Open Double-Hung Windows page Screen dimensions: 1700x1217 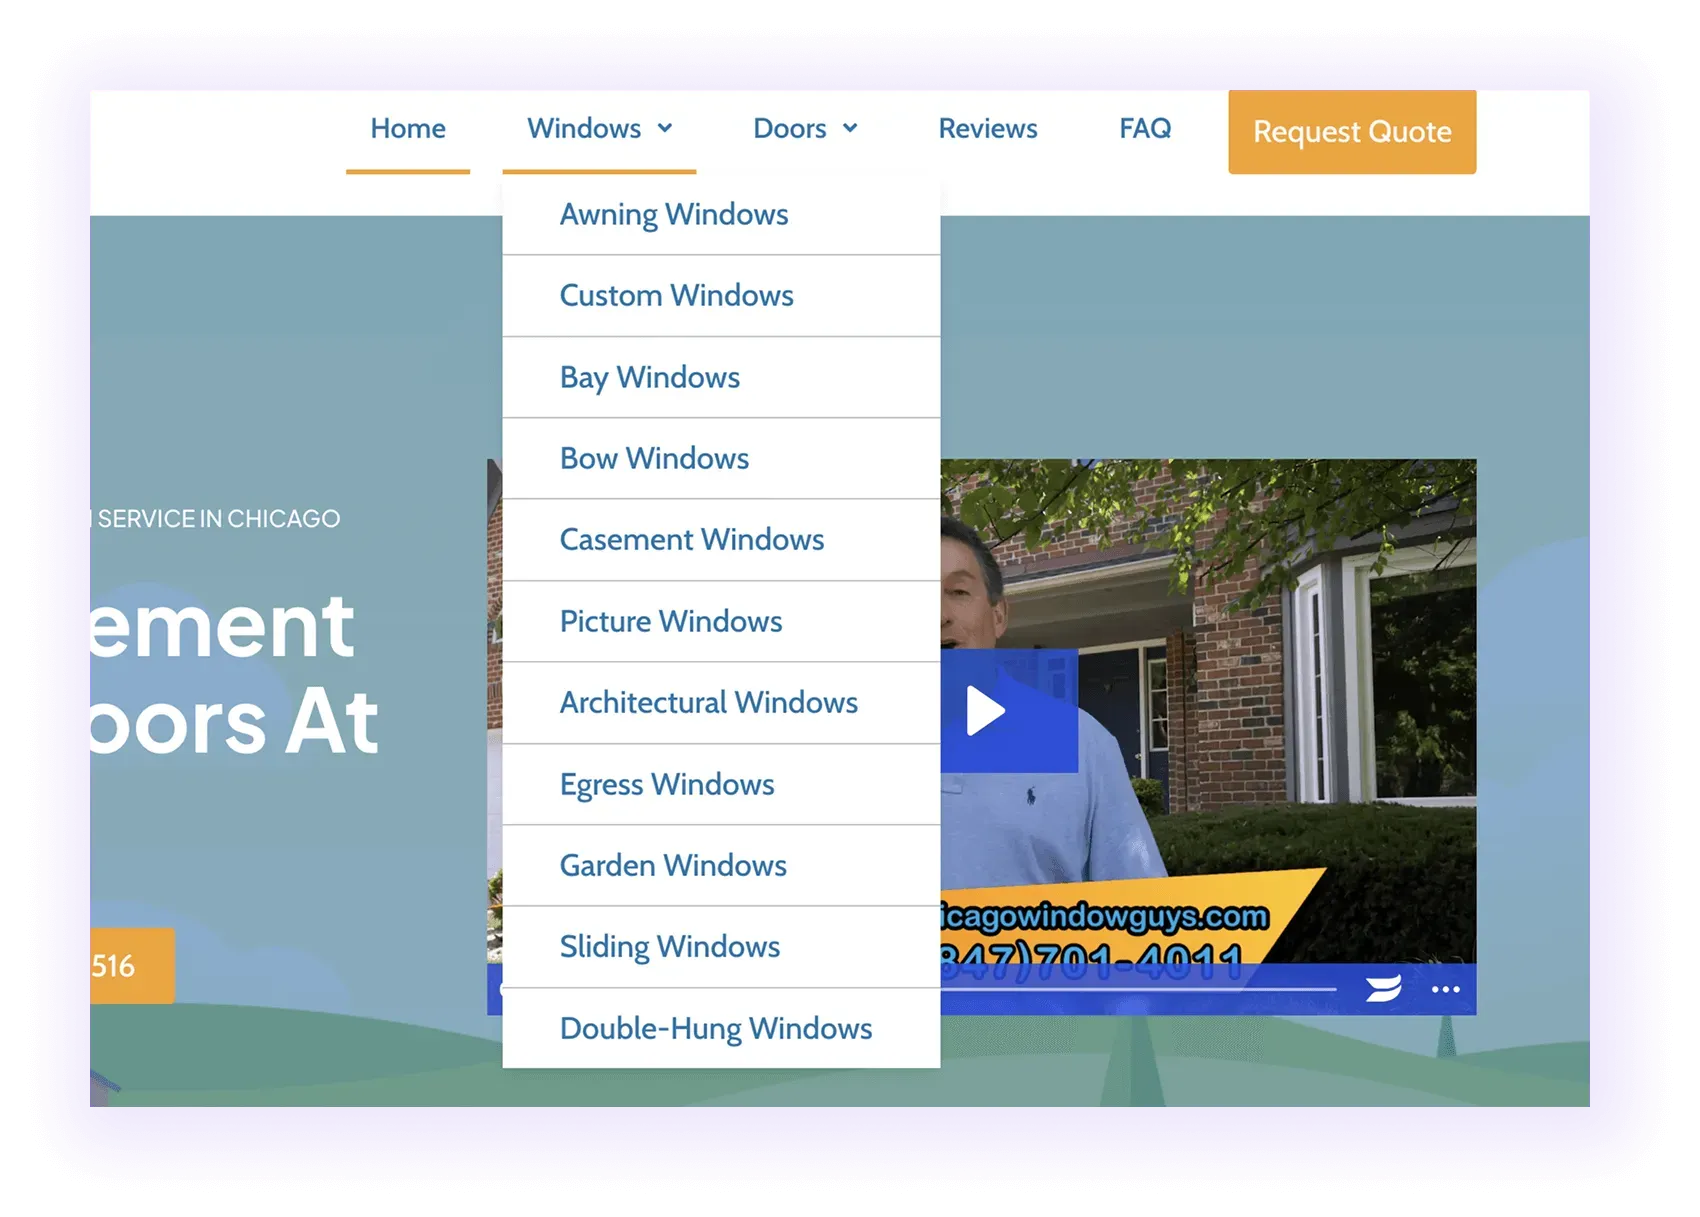pos(721,1028)
